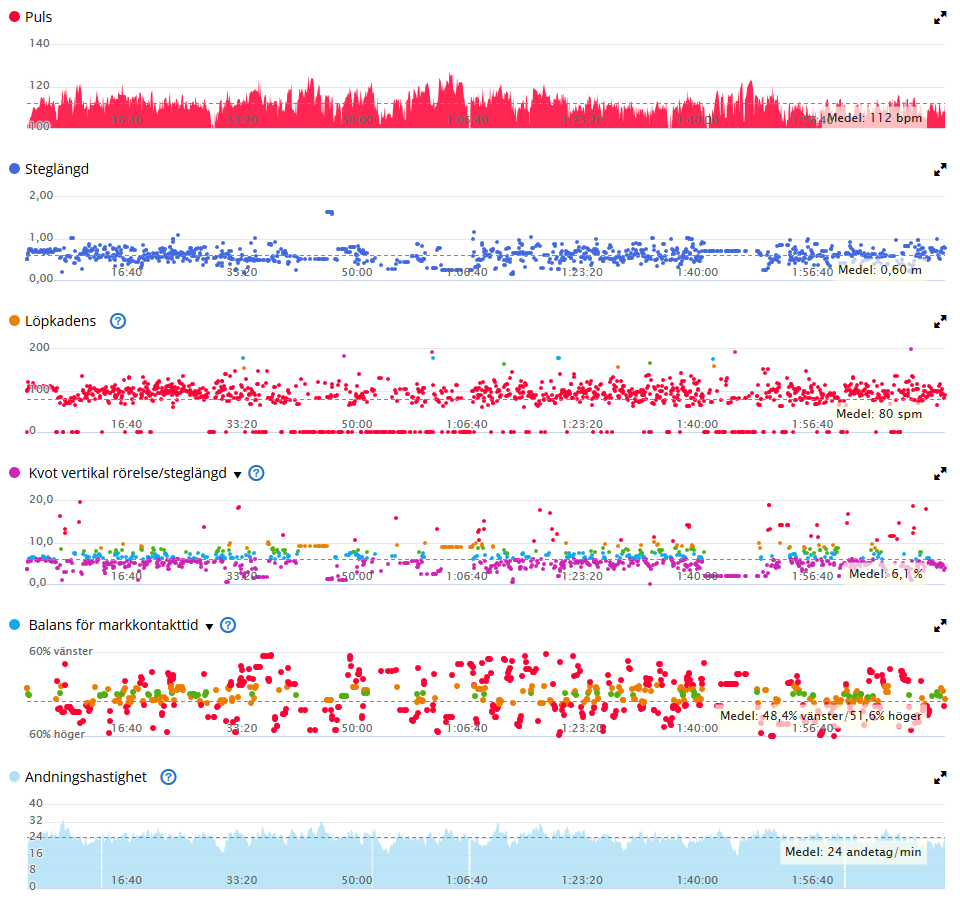The image size is (960, 899).
Task: Click the 'Medel: 0,60 m' label
Action: [x=879, y=269]
